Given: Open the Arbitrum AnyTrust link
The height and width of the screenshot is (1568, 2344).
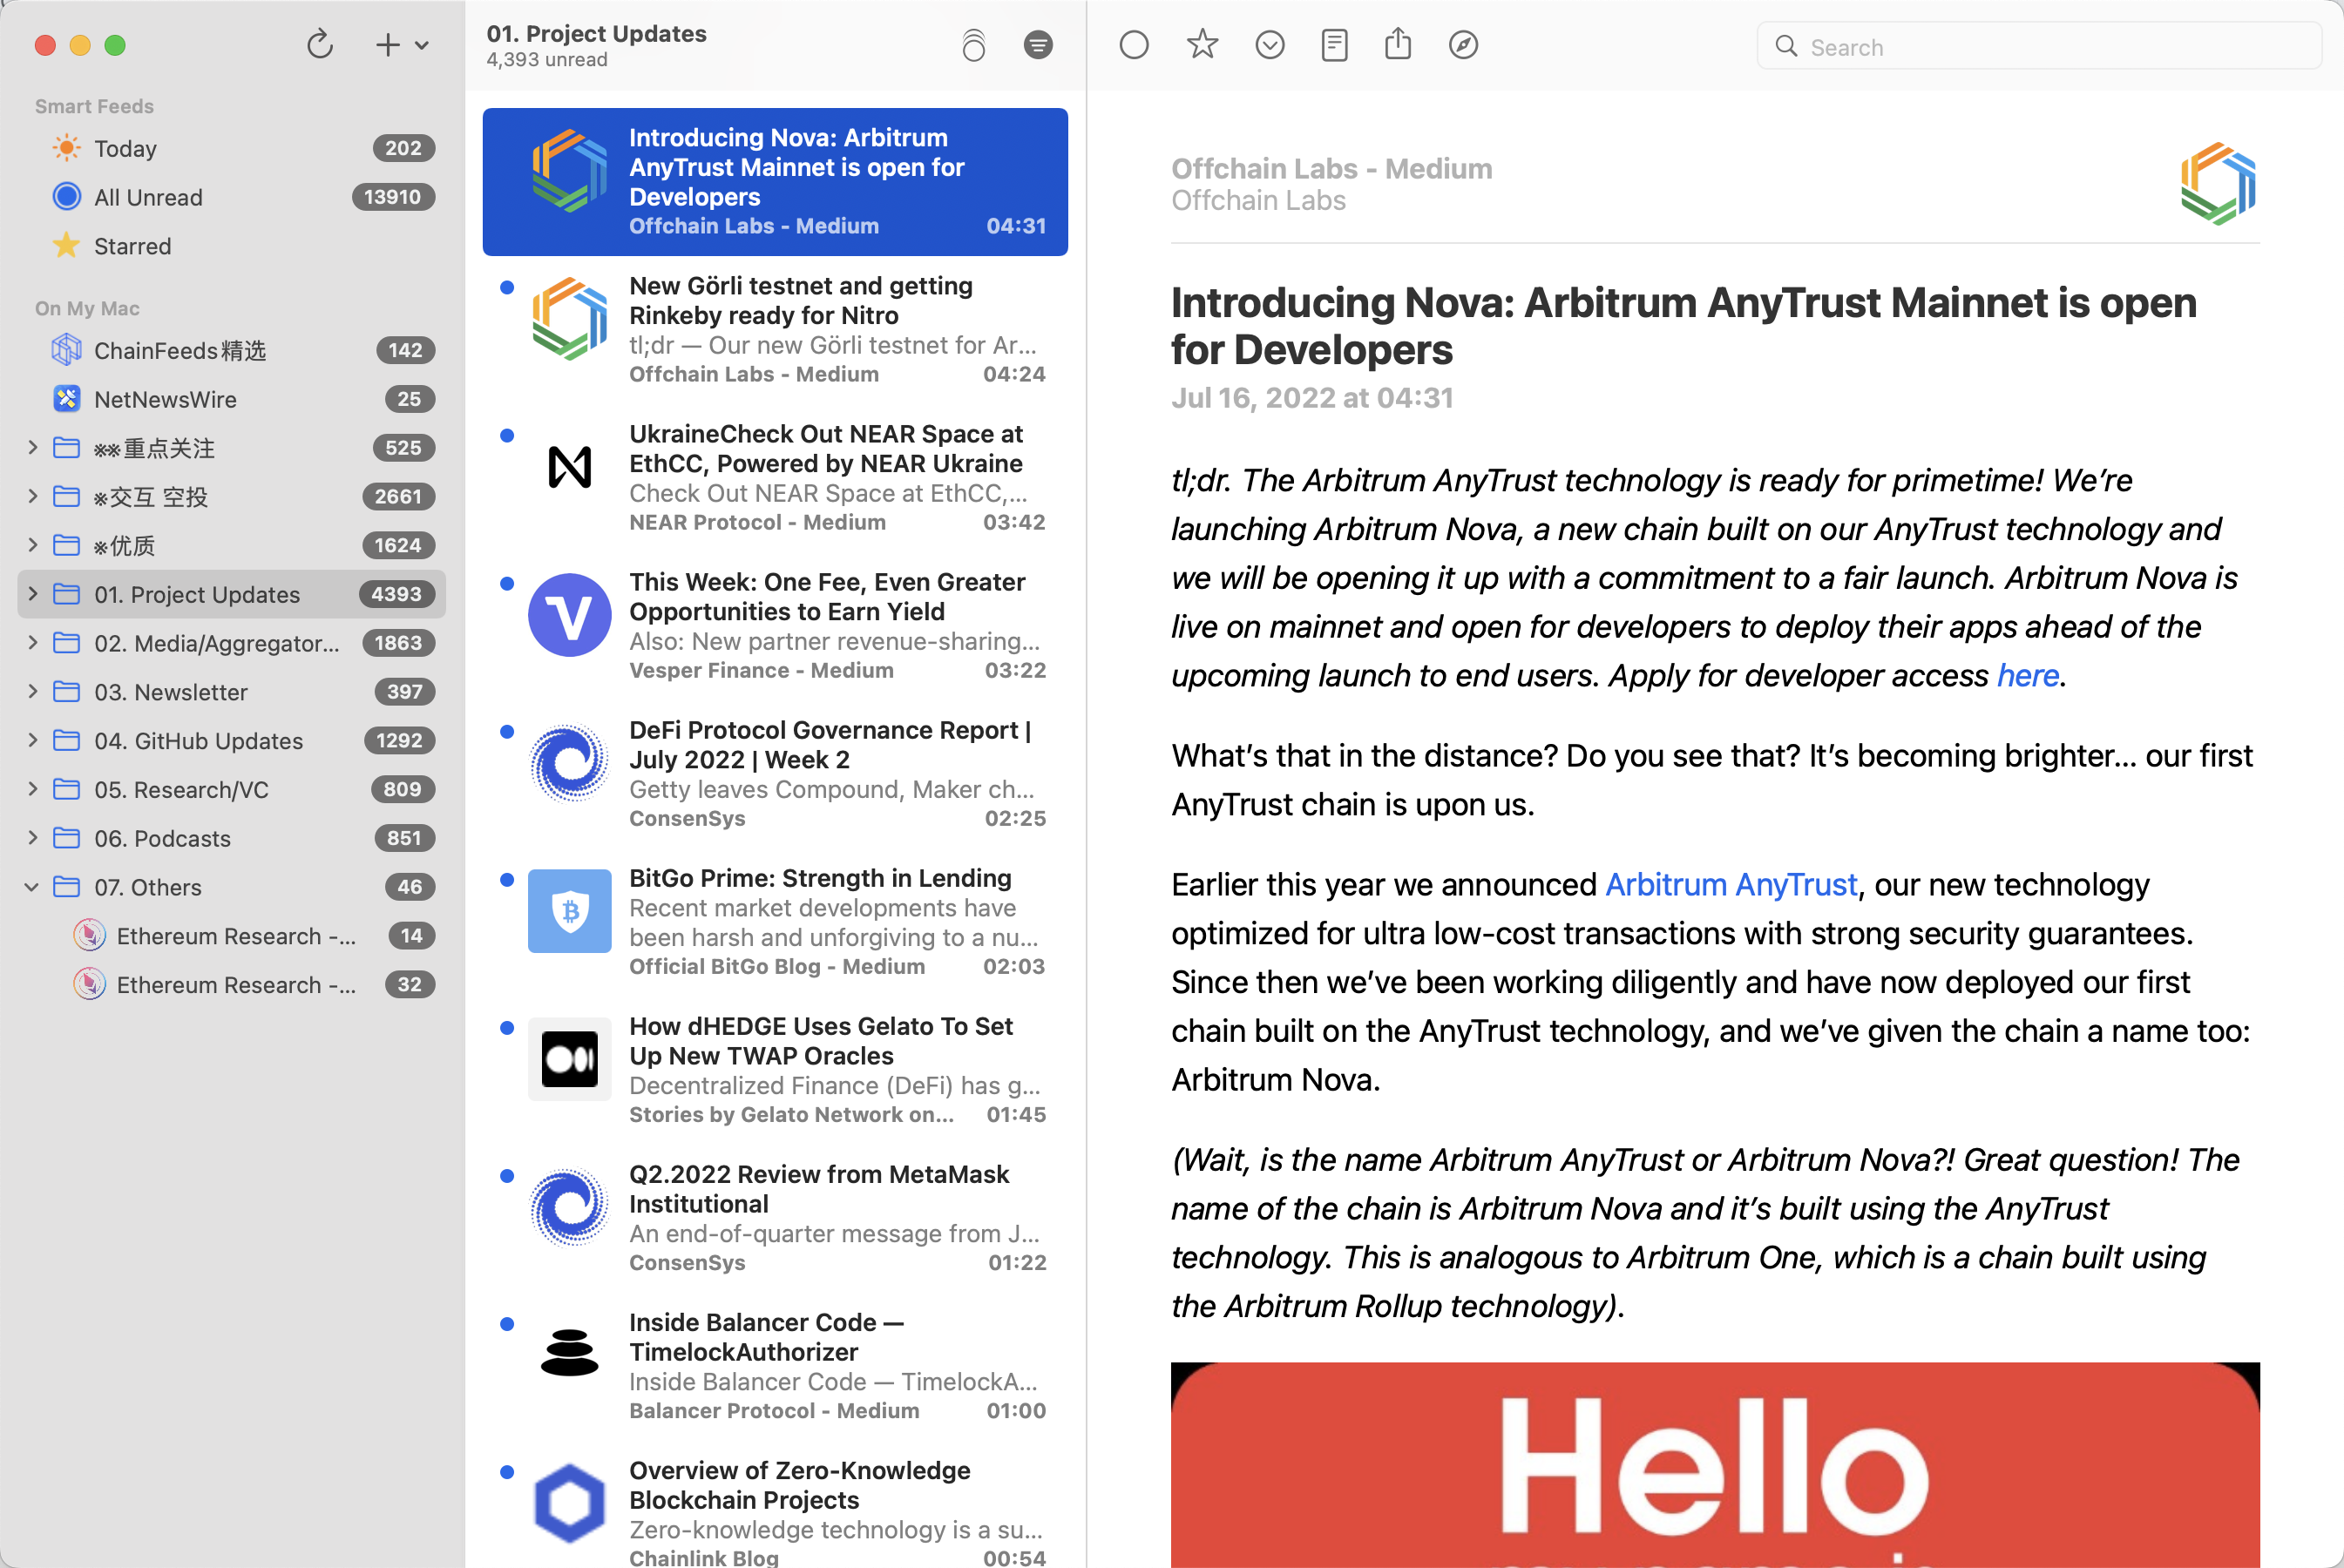Looking at the screenshot, I should (1730, 885).
